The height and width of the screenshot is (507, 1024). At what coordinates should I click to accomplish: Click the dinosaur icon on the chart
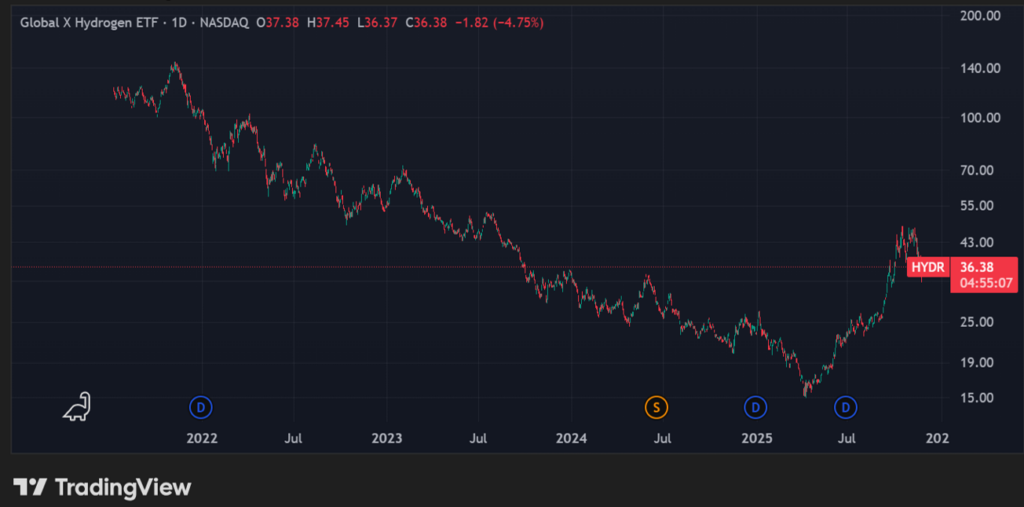(77, 406)
